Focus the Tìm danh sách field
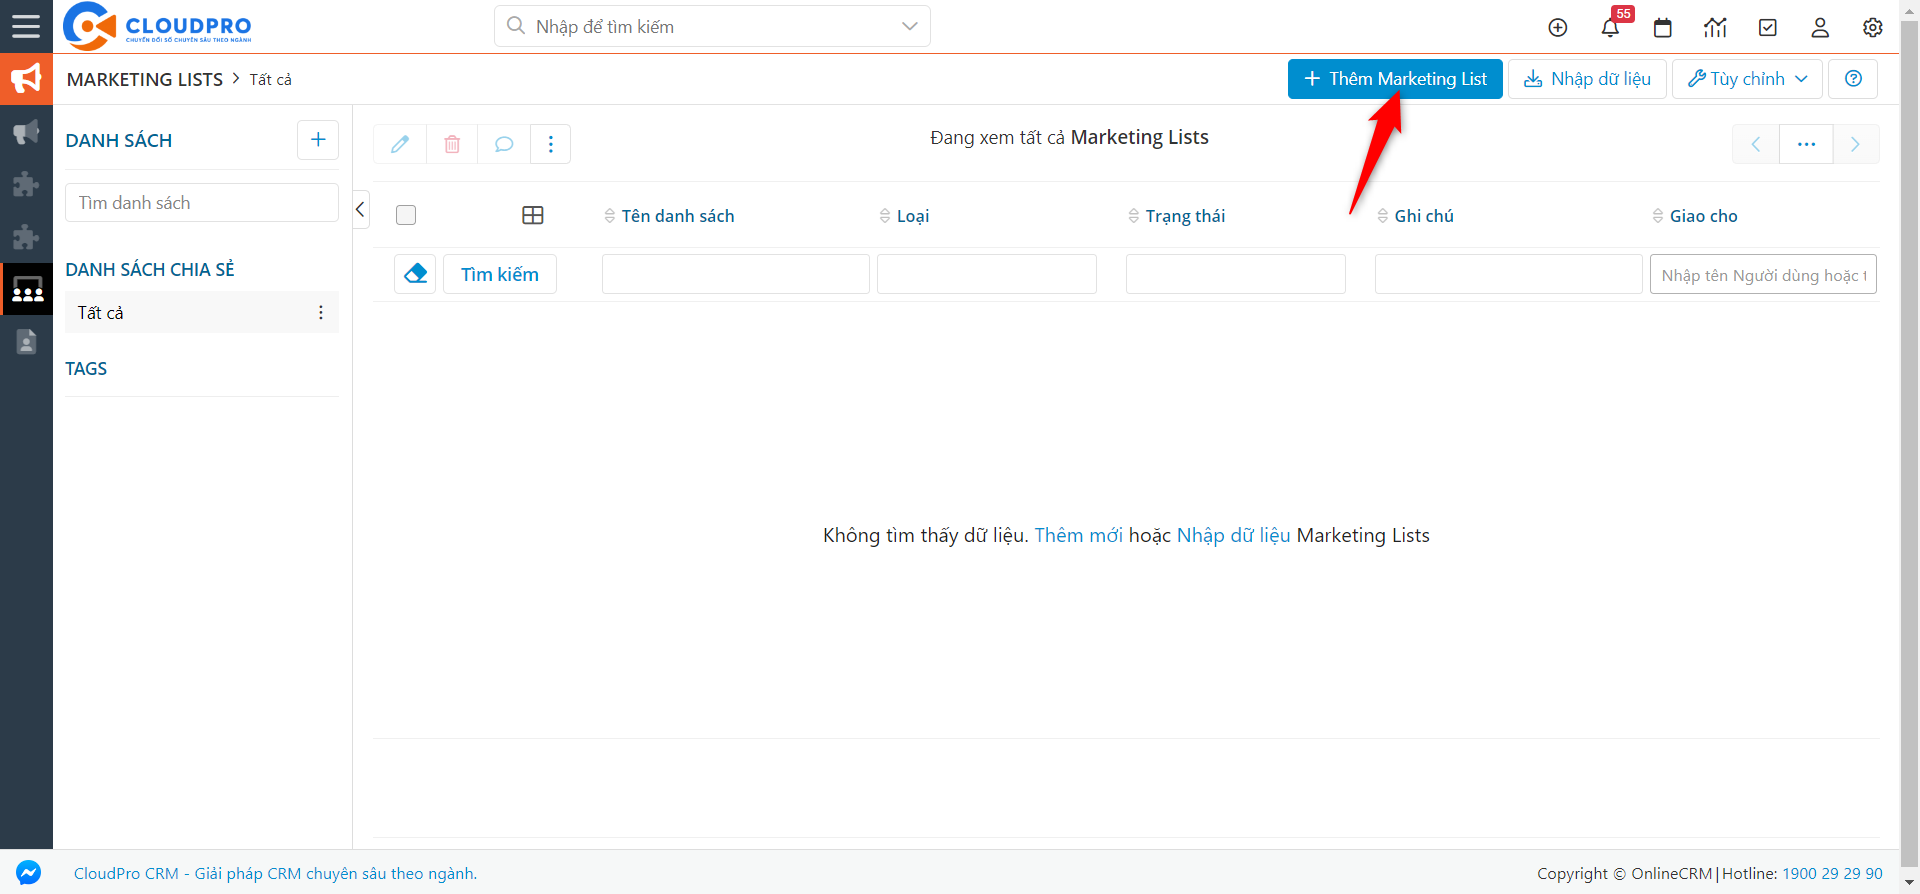 click(202, 202)
